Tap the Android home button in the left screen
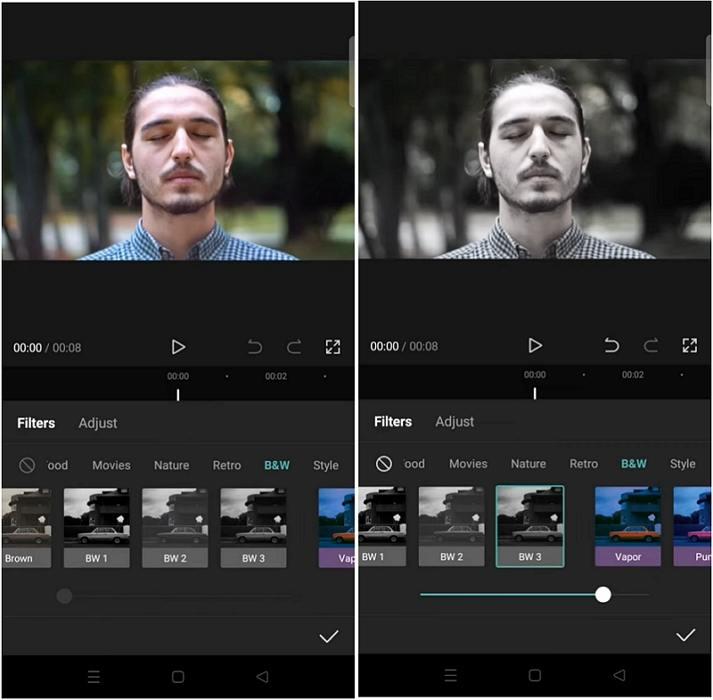Viewport: 713px width, 700px height. pos(178,676)
